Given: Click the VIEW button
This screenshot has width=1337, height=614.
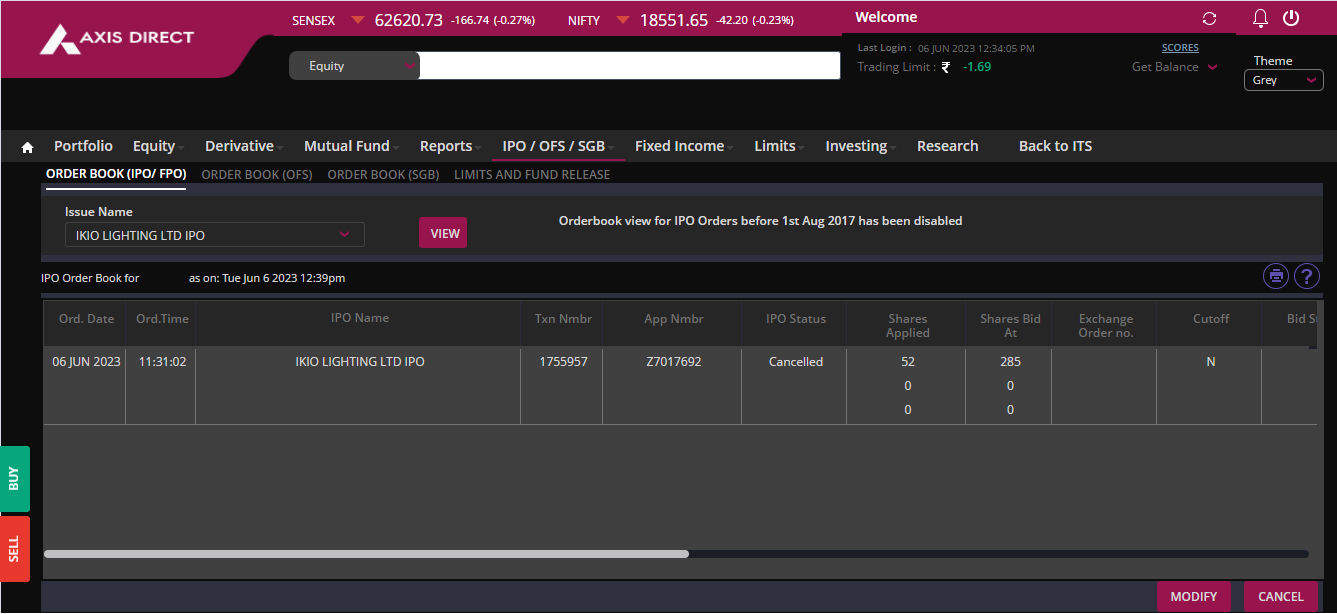Looking at the screenshot, I should (443, 233).
